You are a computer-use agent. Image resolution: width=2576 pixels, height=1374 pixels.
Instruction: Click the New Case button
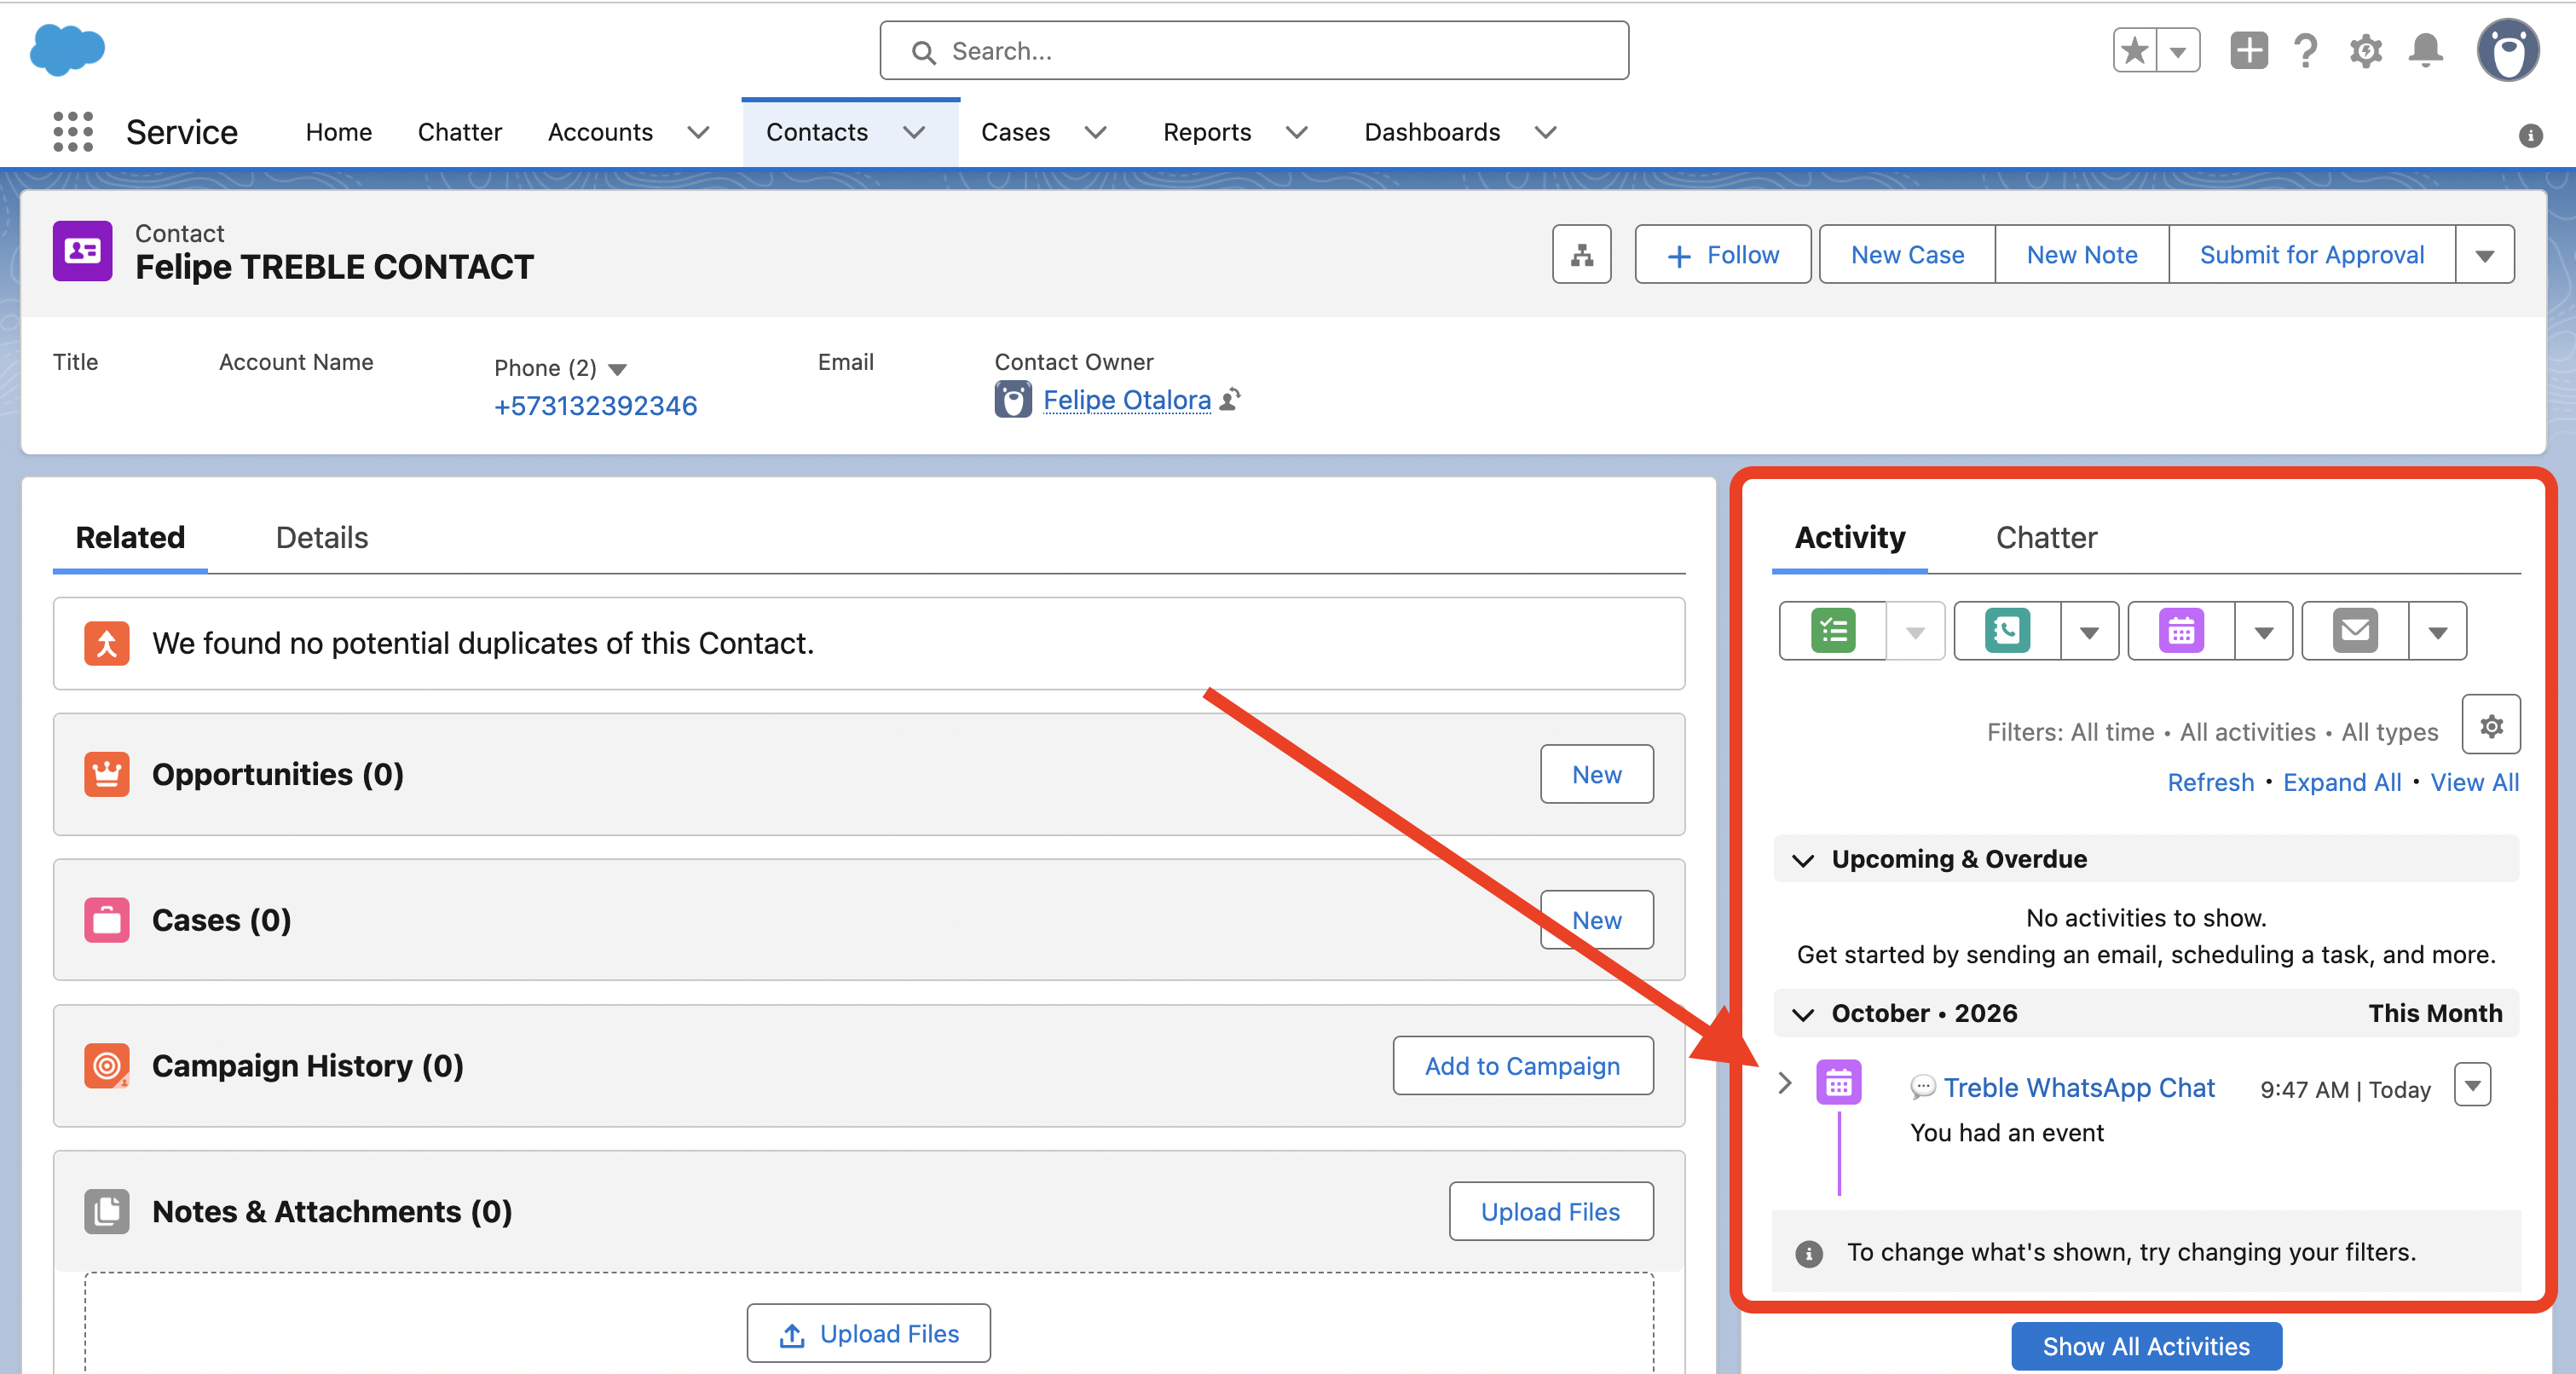[1907, 254]
